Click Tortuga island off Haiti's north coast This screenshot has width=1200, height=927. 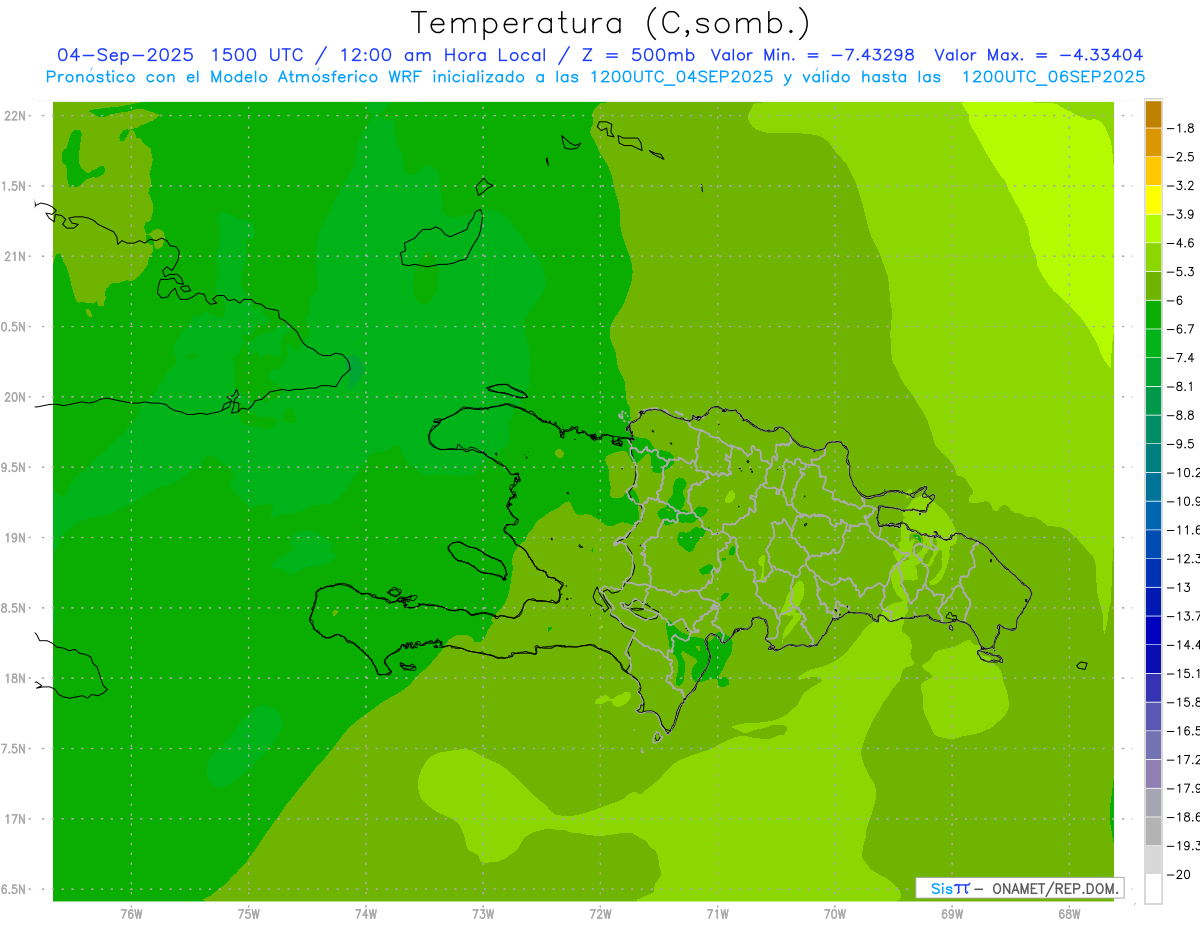(507, 392)
